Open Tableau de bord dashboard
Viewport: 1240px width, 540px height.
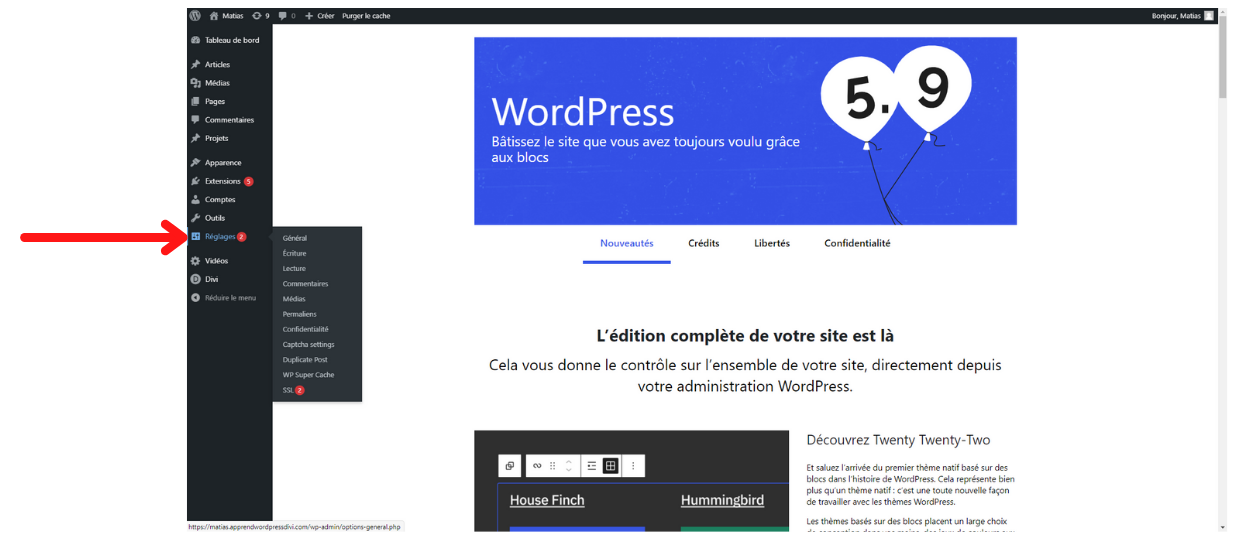(x=231, y=40)
